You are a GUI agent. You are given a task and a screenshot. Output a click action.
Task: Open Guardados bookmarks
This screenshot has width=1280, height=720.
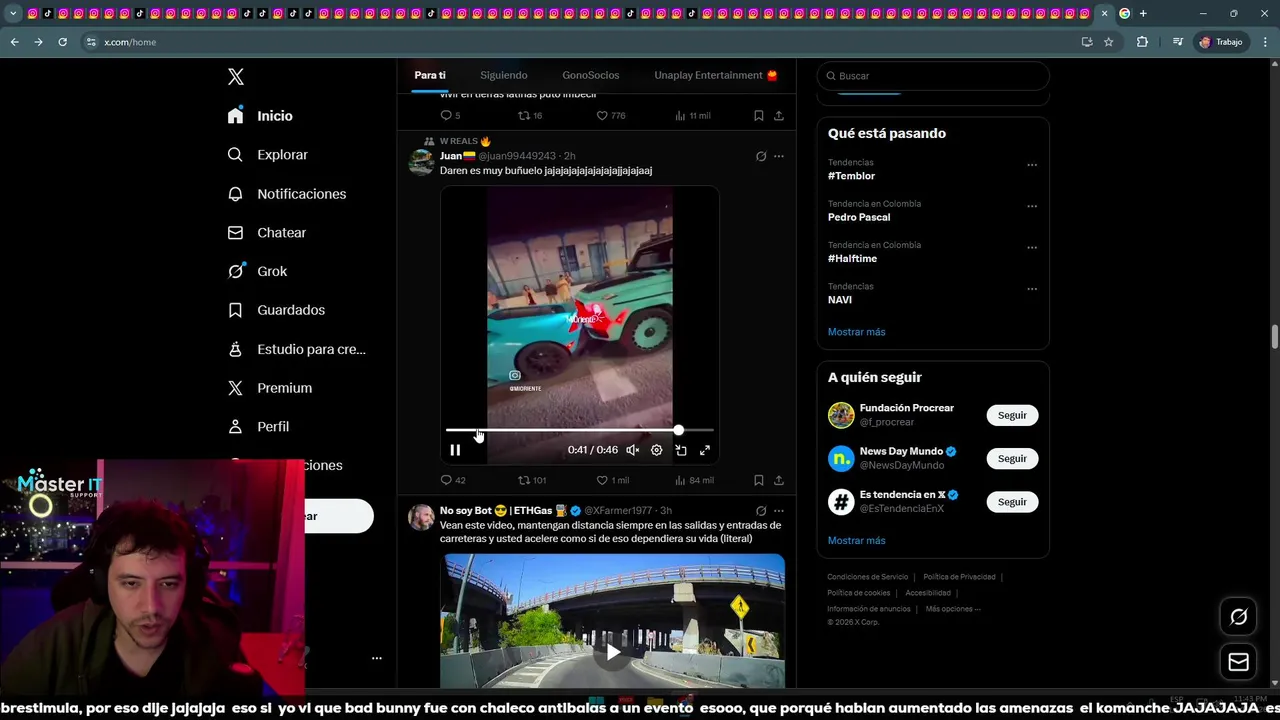coord(276,310)
